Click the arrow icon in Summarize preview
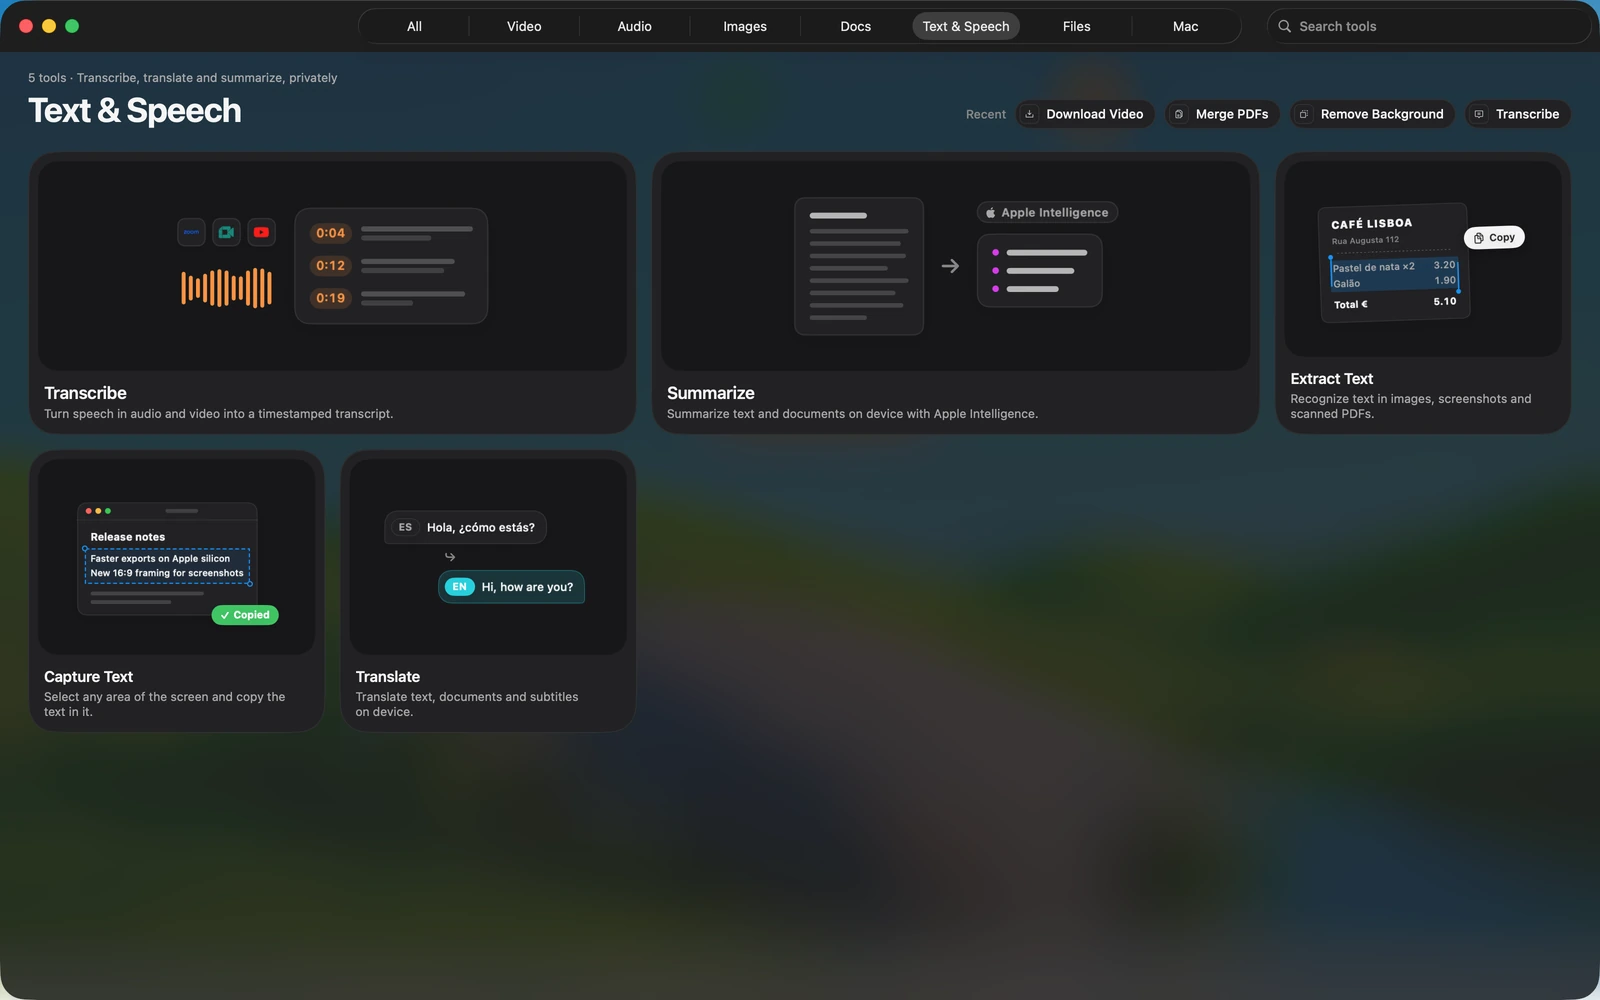This screenshot has width=1600, height=1000. (950, 266)
